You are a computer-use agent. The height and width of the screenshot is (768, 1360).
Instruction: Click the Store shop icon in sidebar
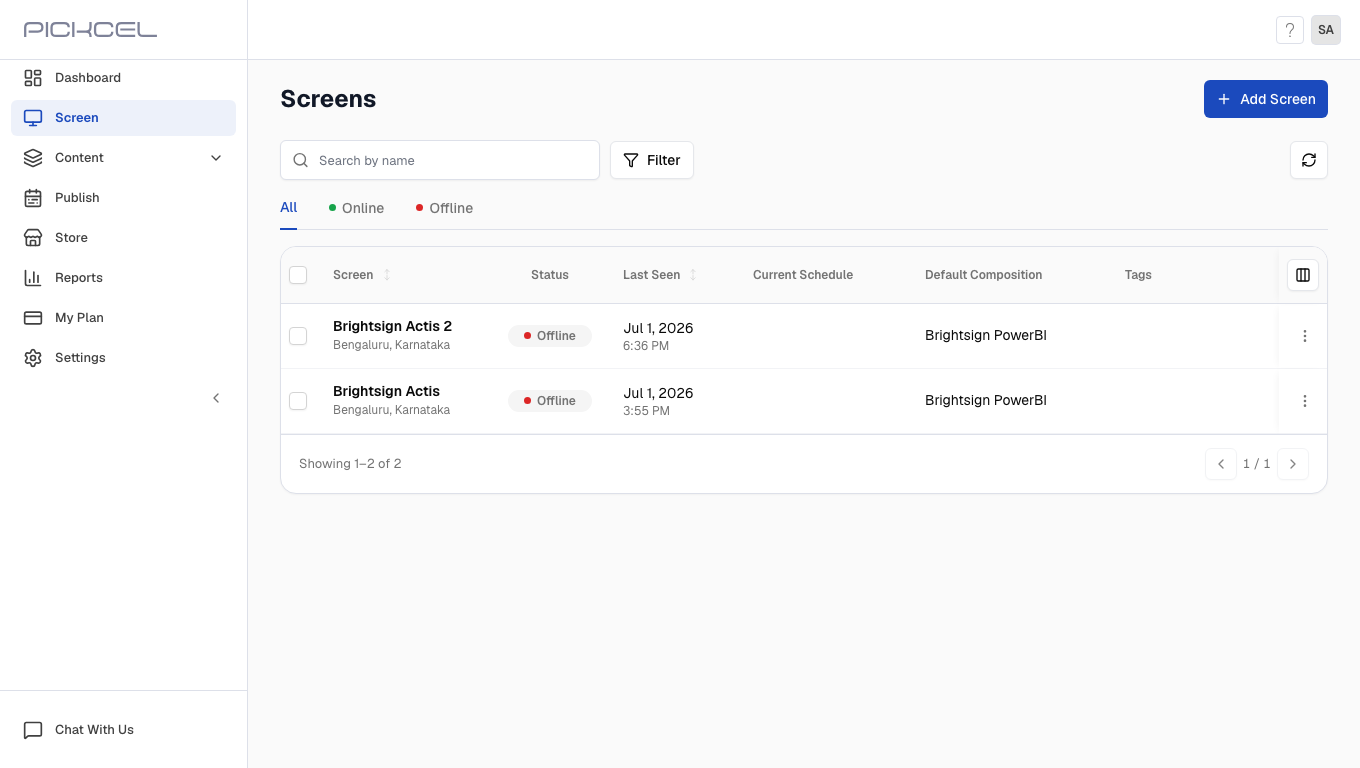(x=33, y=238)
